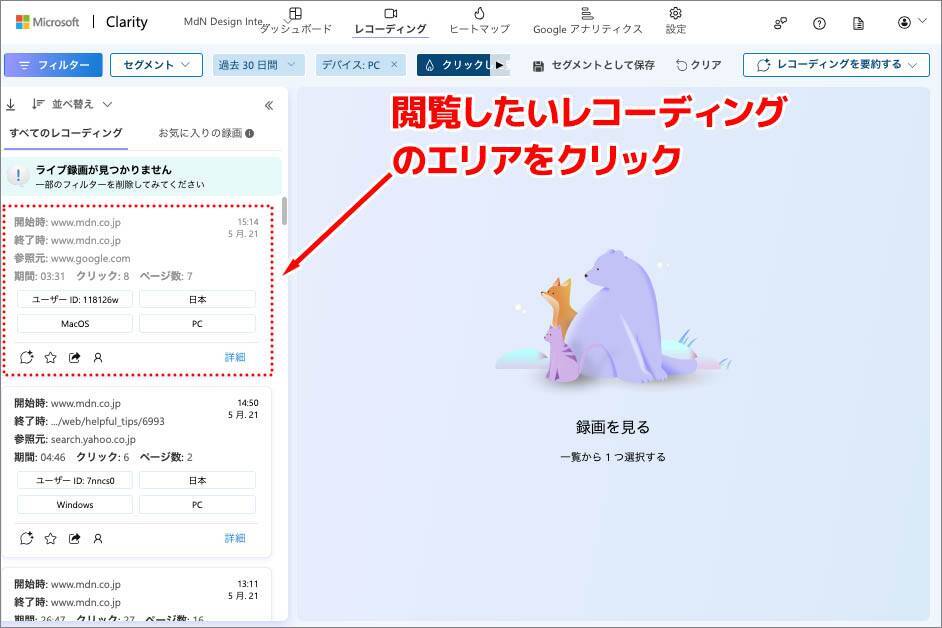Open the 過去 30 日間 date range dropdown
Viewport: 942px width, 628px height.
click(259, 65)
